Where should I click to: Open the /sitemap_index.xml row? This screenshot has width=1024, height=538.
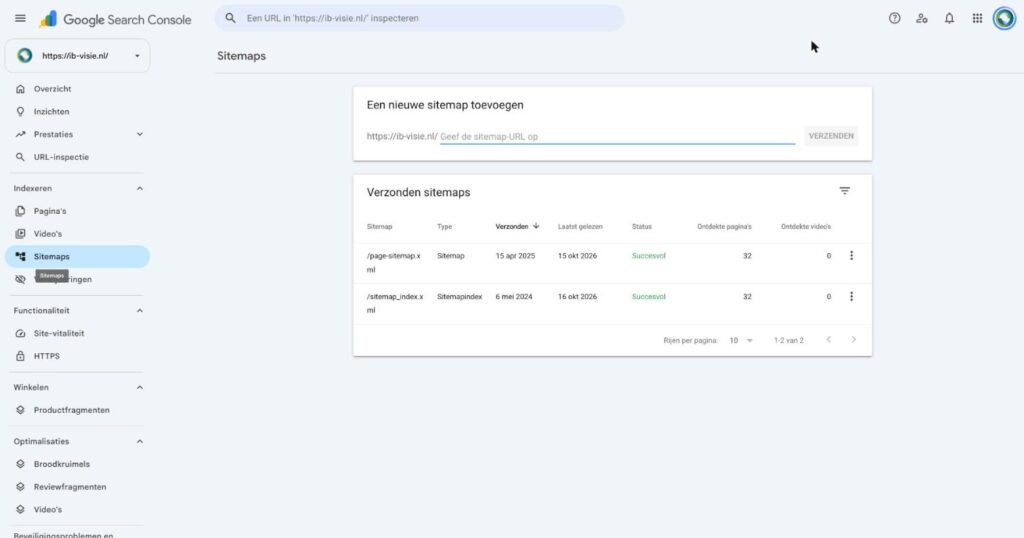(613, 304)
